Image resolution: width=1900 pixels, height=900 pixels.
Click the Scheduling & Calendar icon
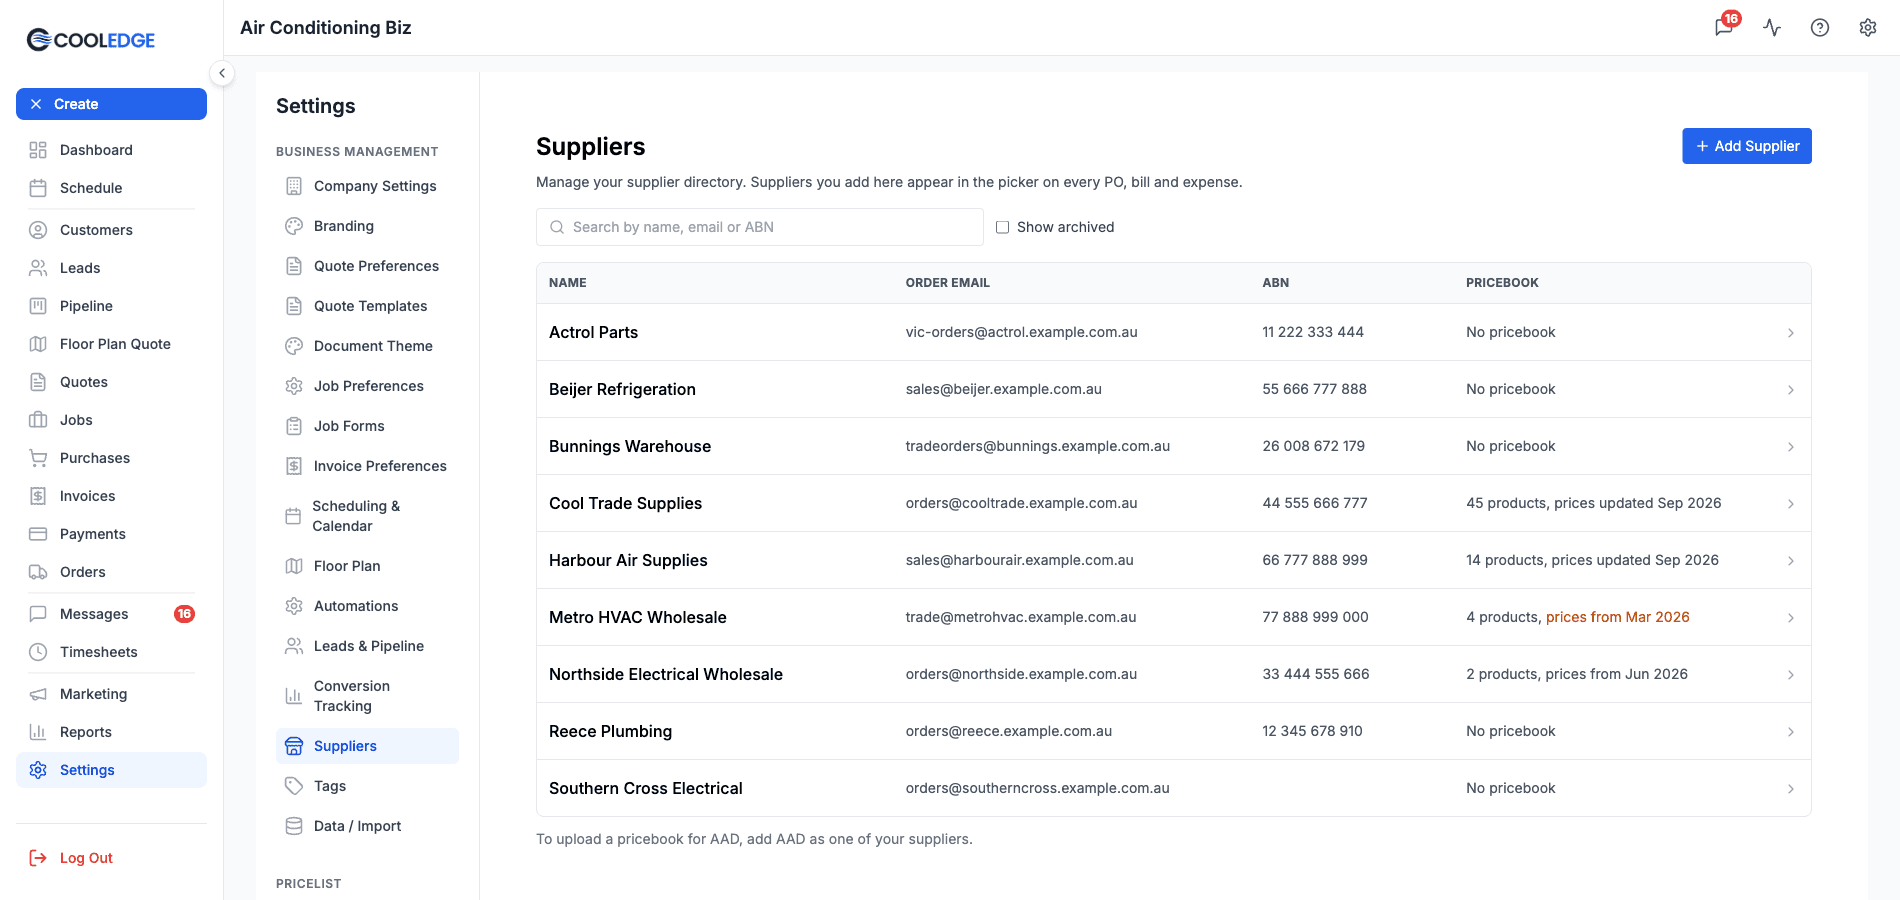coord(293,516)
